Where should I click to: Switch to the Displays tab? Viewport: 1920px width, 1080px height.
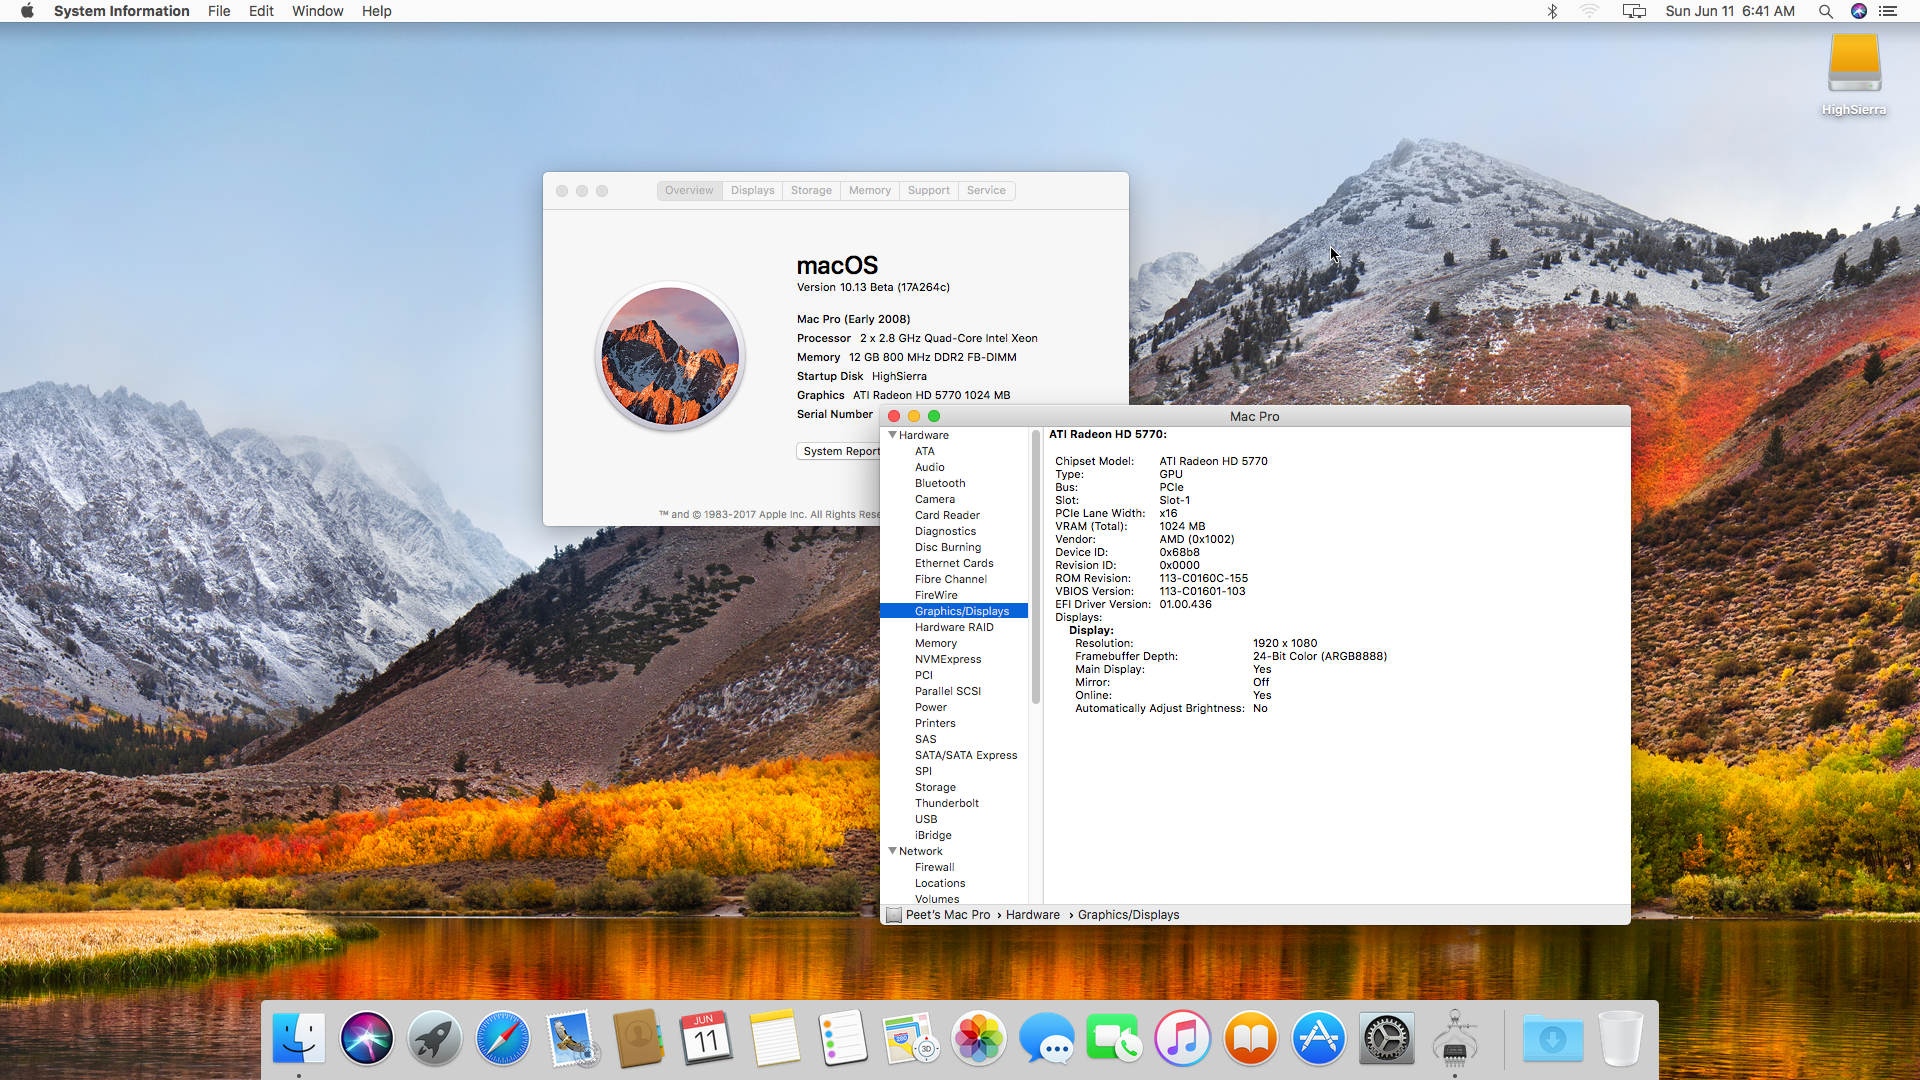coord(752,190)
